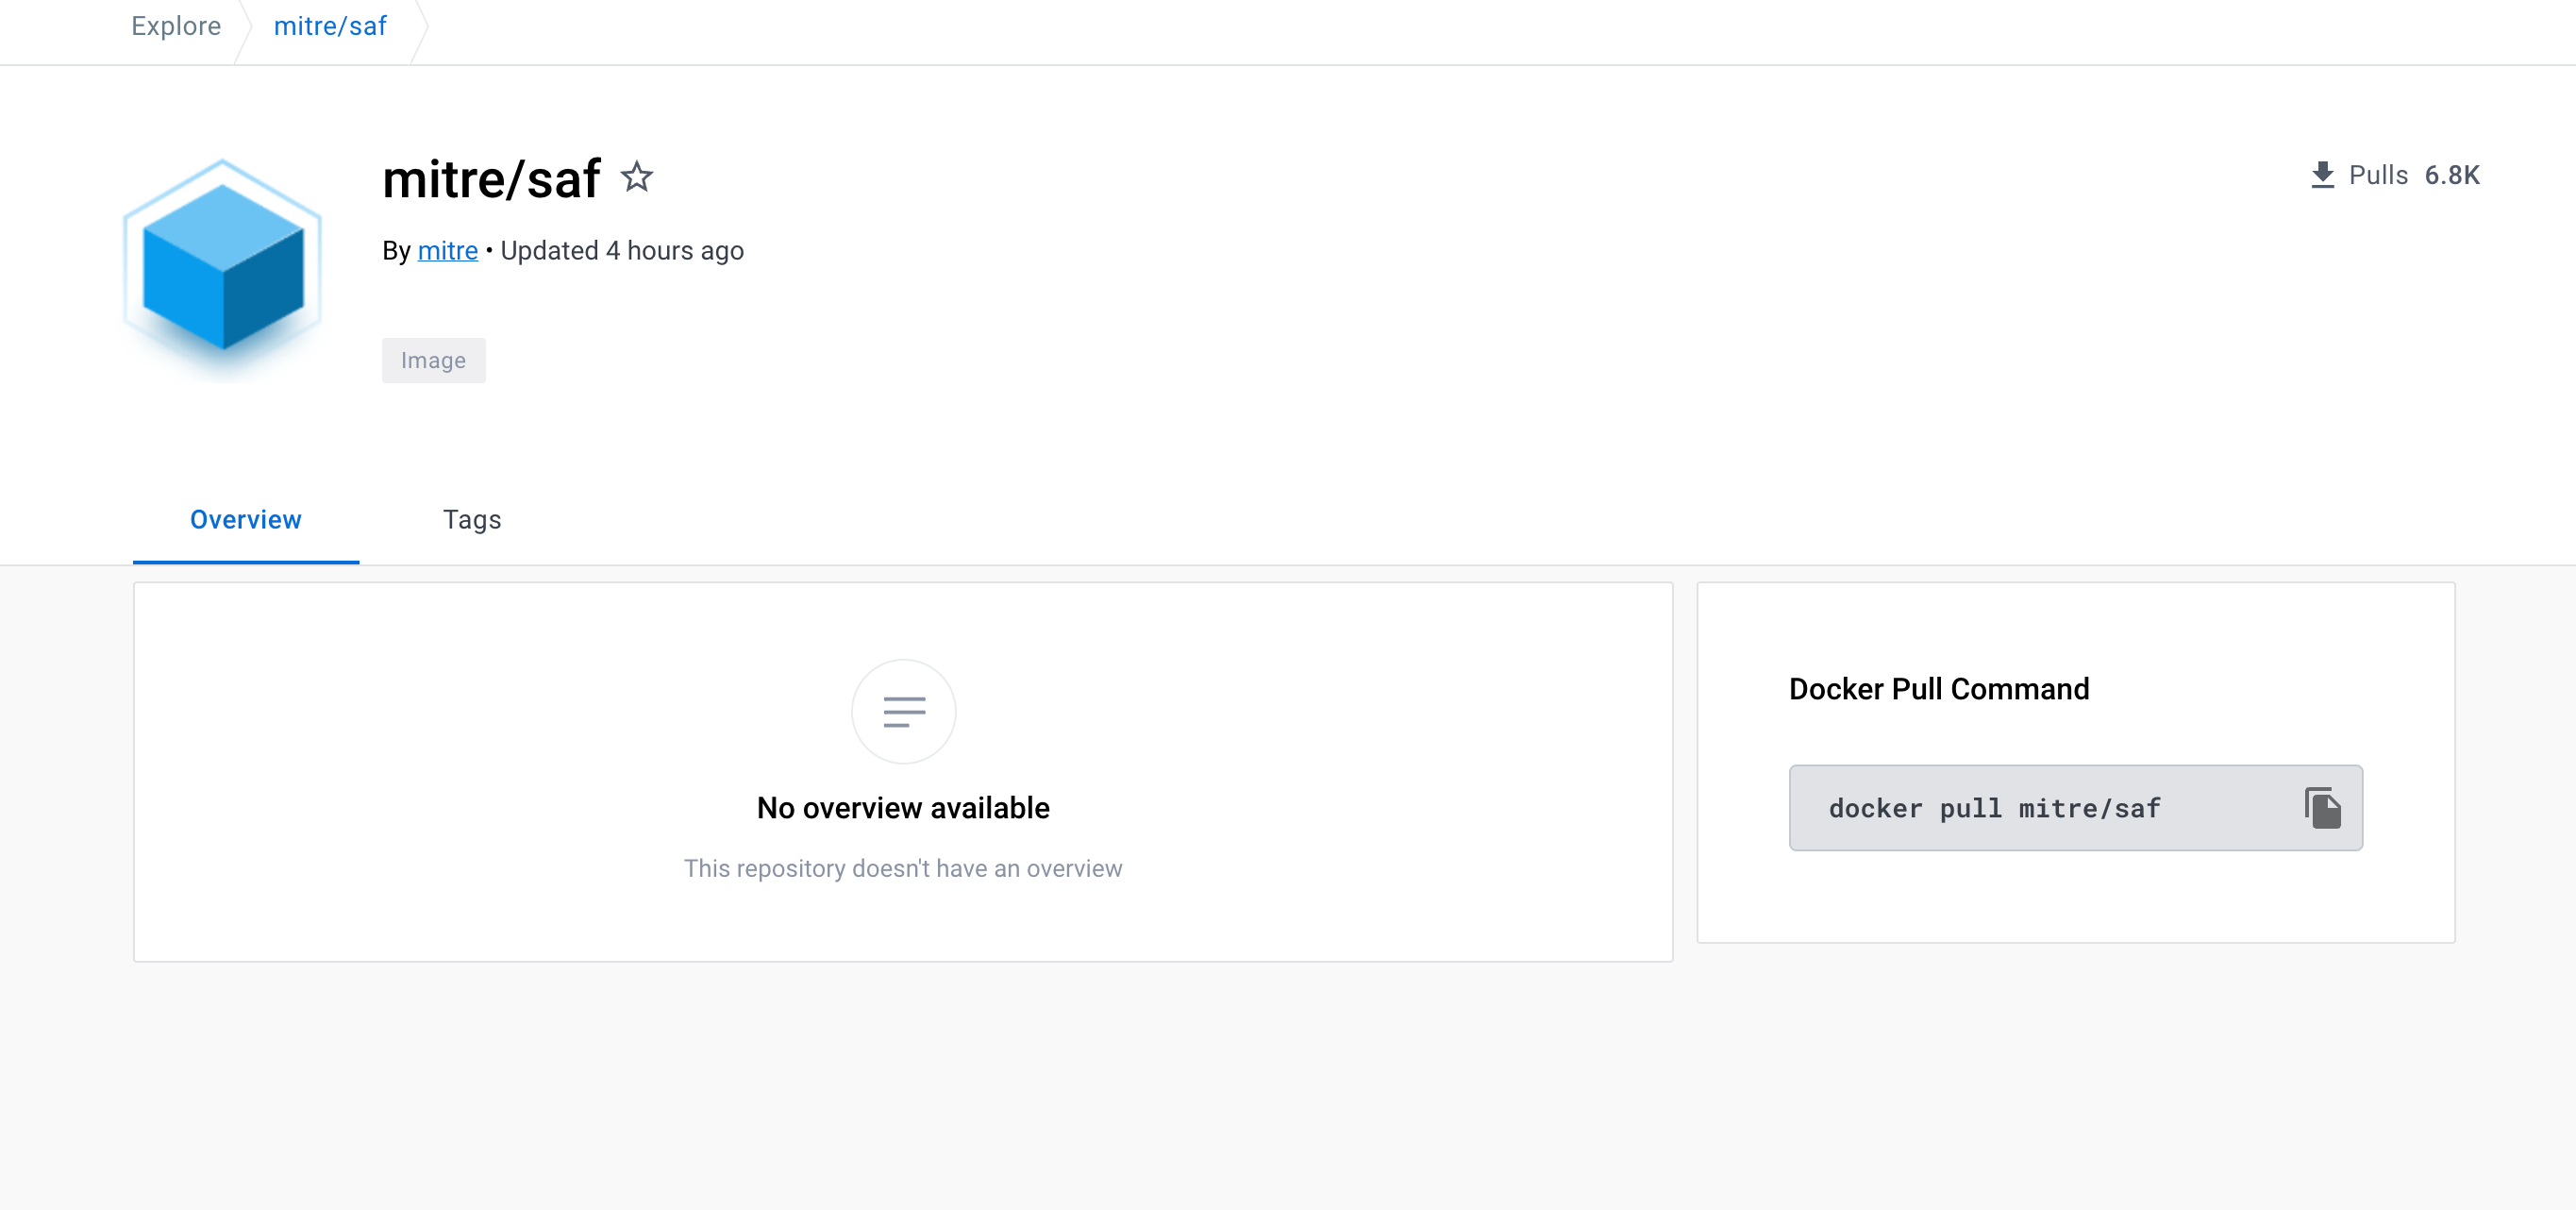Select the Overview tab
The height and width of the screenshot is (1210, 2576).
[x=246, y=520]
